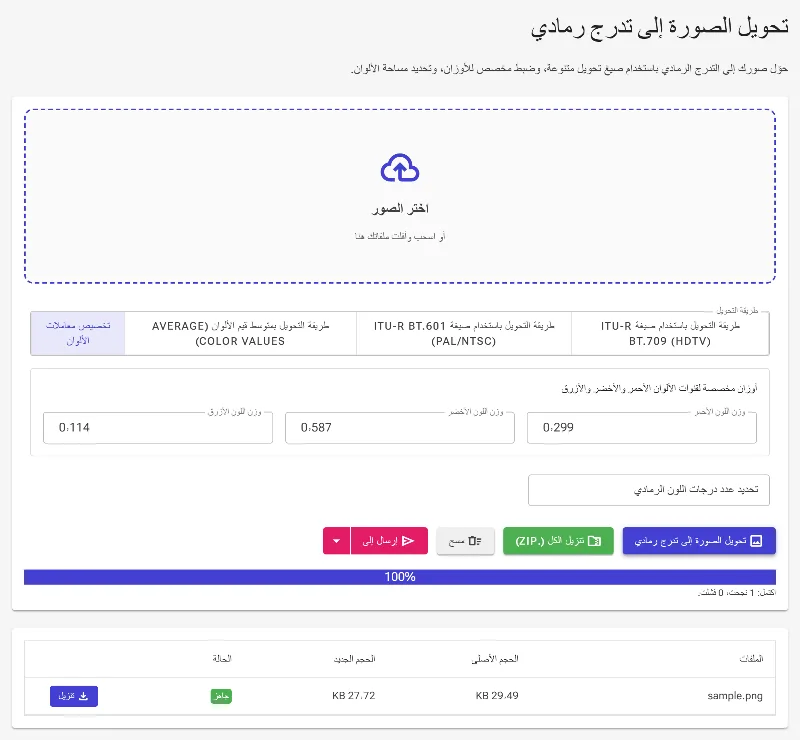800x740 pixels.
Task: Click the download icon in sample.png row
Action: (84, 696)
